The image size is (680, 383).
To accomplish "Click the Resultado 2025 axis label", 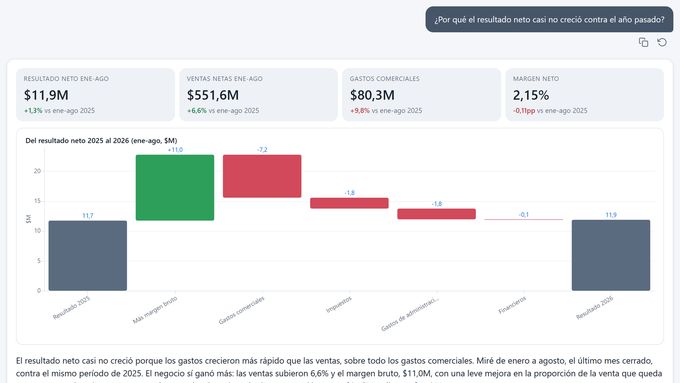I will (x=71, y=308).
